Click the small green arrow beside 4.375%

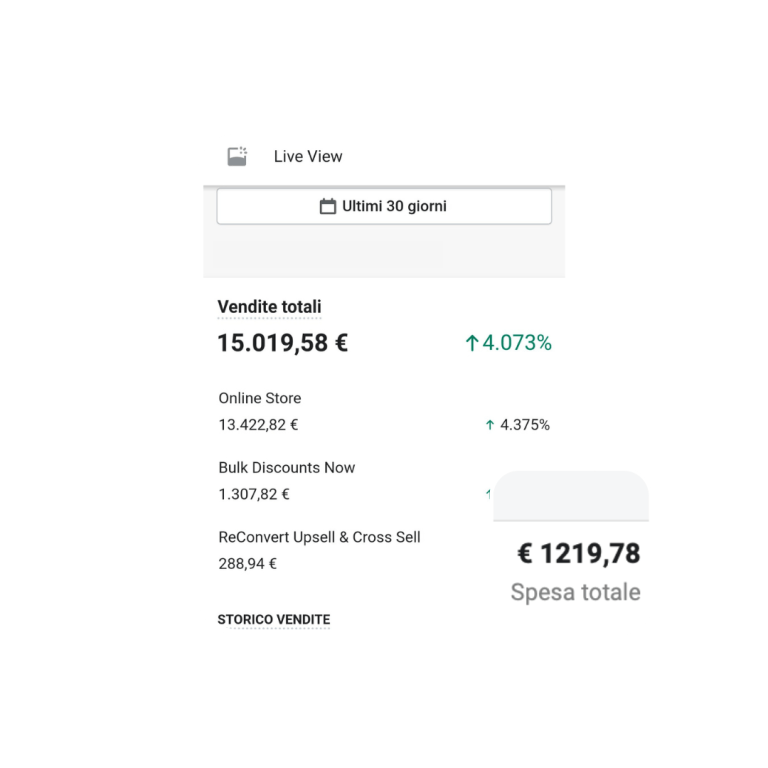tap(490, 425)
